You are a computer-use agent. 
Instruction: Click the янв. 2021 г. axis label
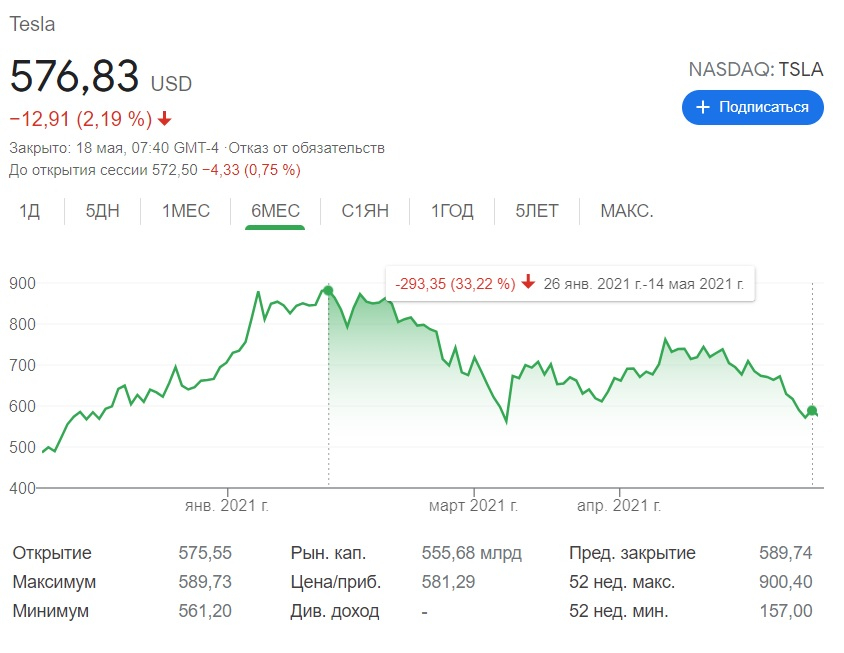coord(227,505)
